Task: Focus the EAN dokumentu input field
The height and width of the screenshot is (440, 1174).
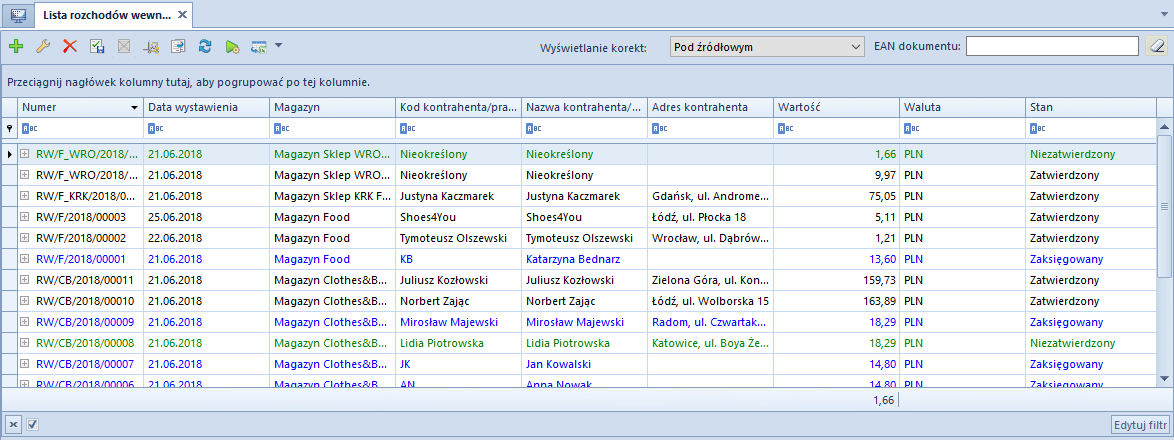Action: pos(1053,47)
